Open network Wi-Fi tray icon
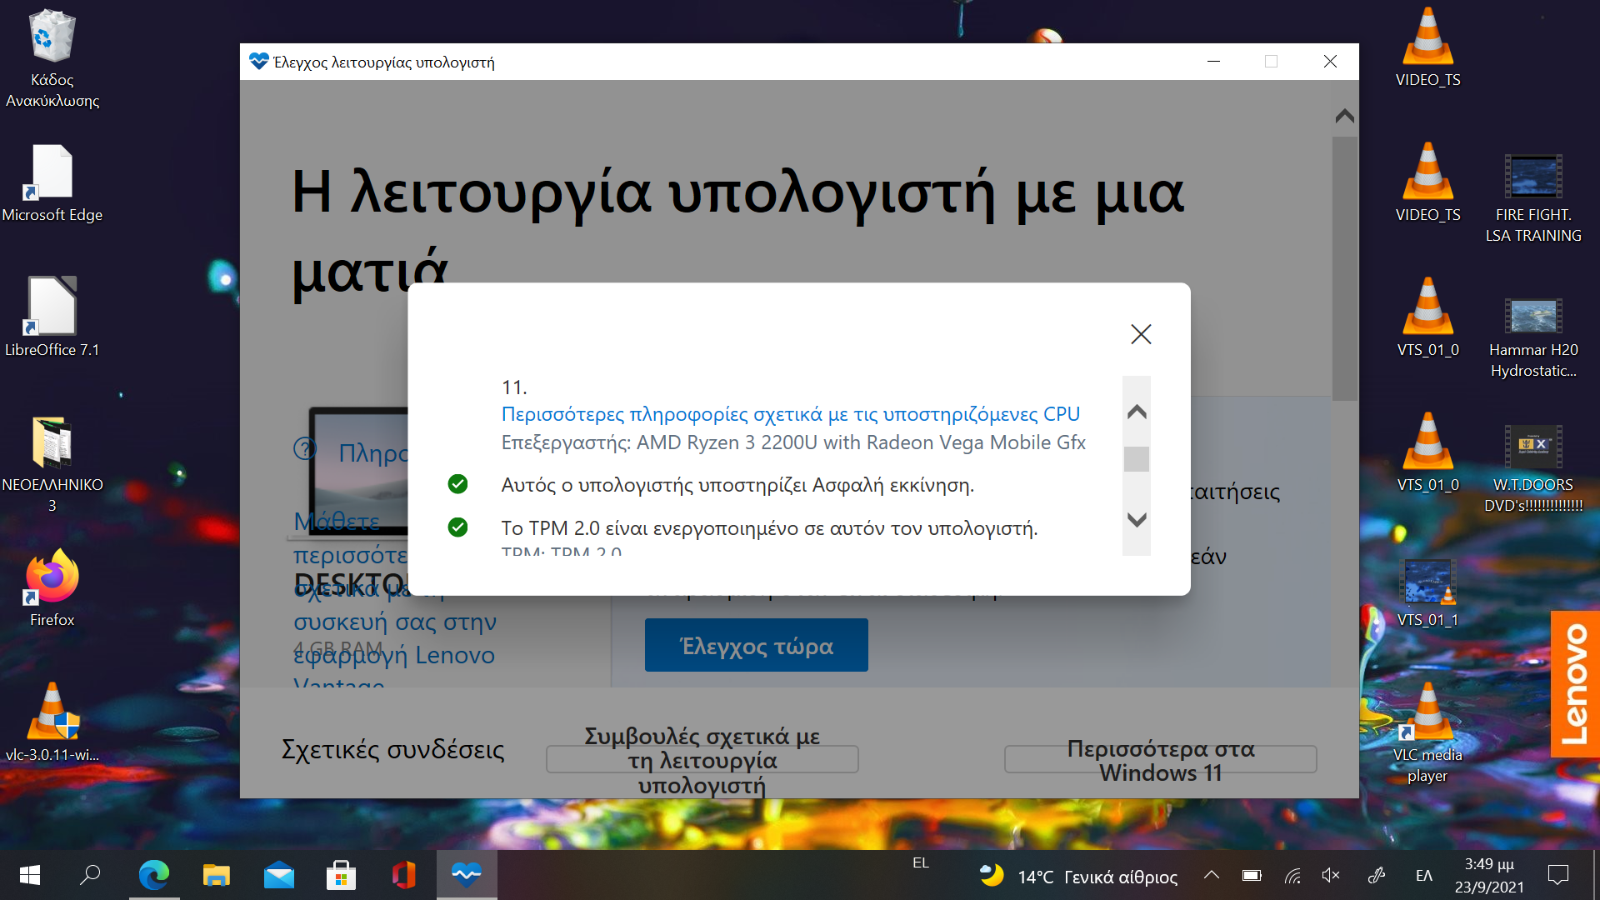The image size is (1600, 900). pyautogui.click(x=1293, y=875)
